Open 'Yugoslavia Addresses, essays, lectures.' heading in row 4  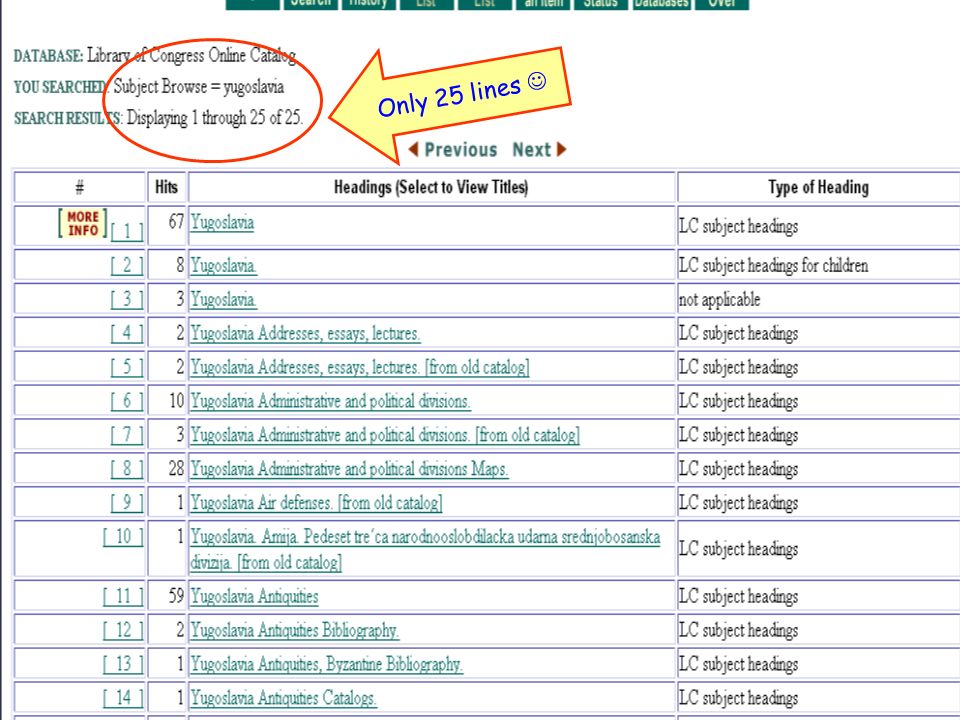click(x=305, y=333)
